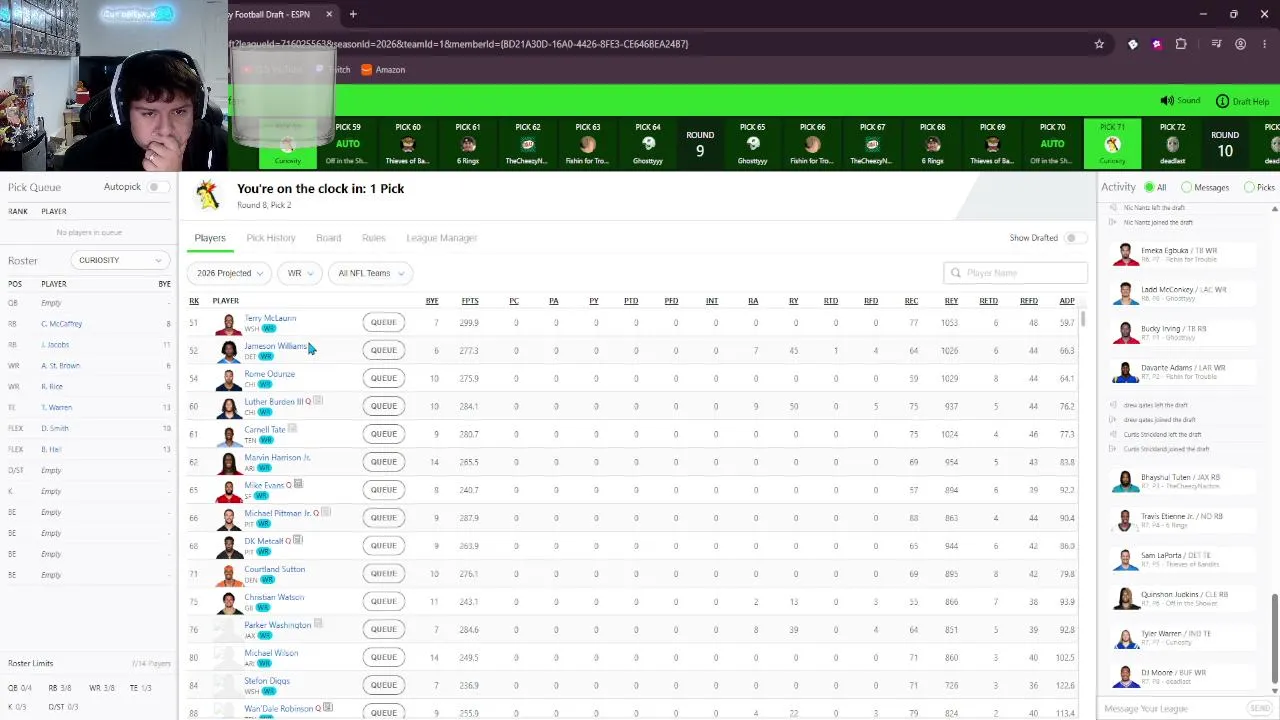1280x720 pixels.
Task: Open the League Manager tab
Action: [442, 238]
